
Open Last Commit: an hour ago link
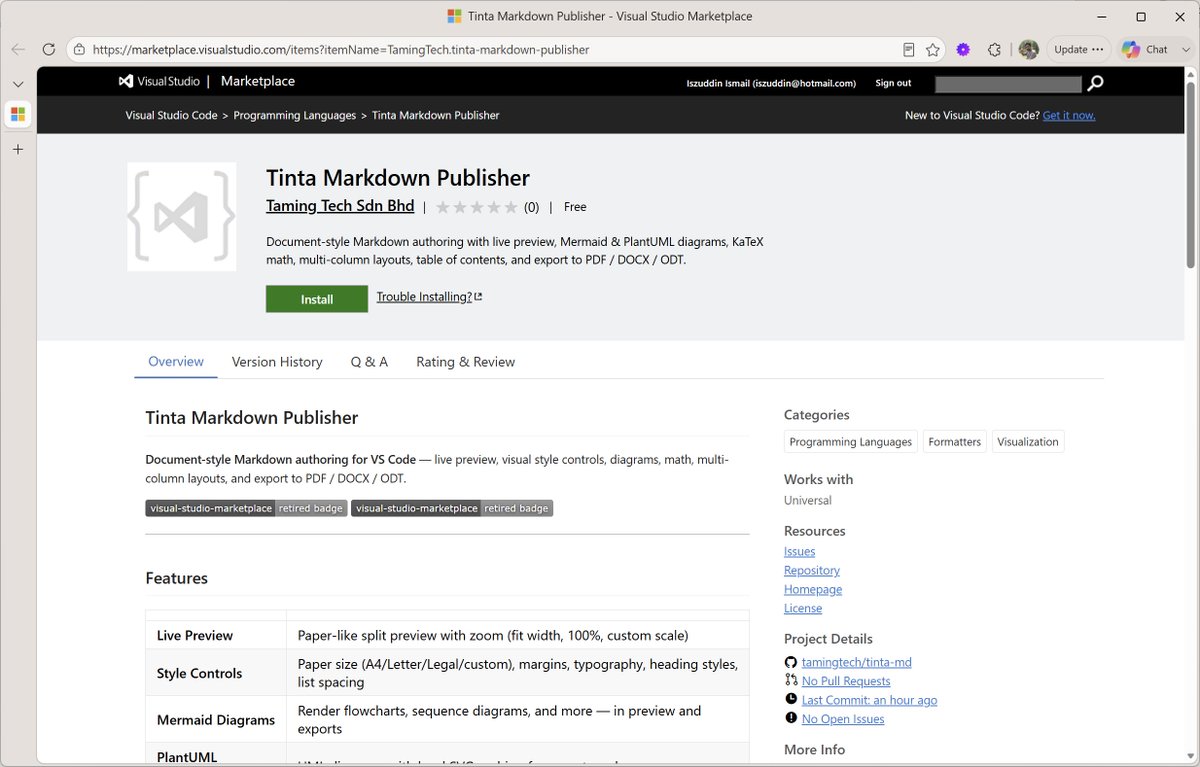click(870, 700)
